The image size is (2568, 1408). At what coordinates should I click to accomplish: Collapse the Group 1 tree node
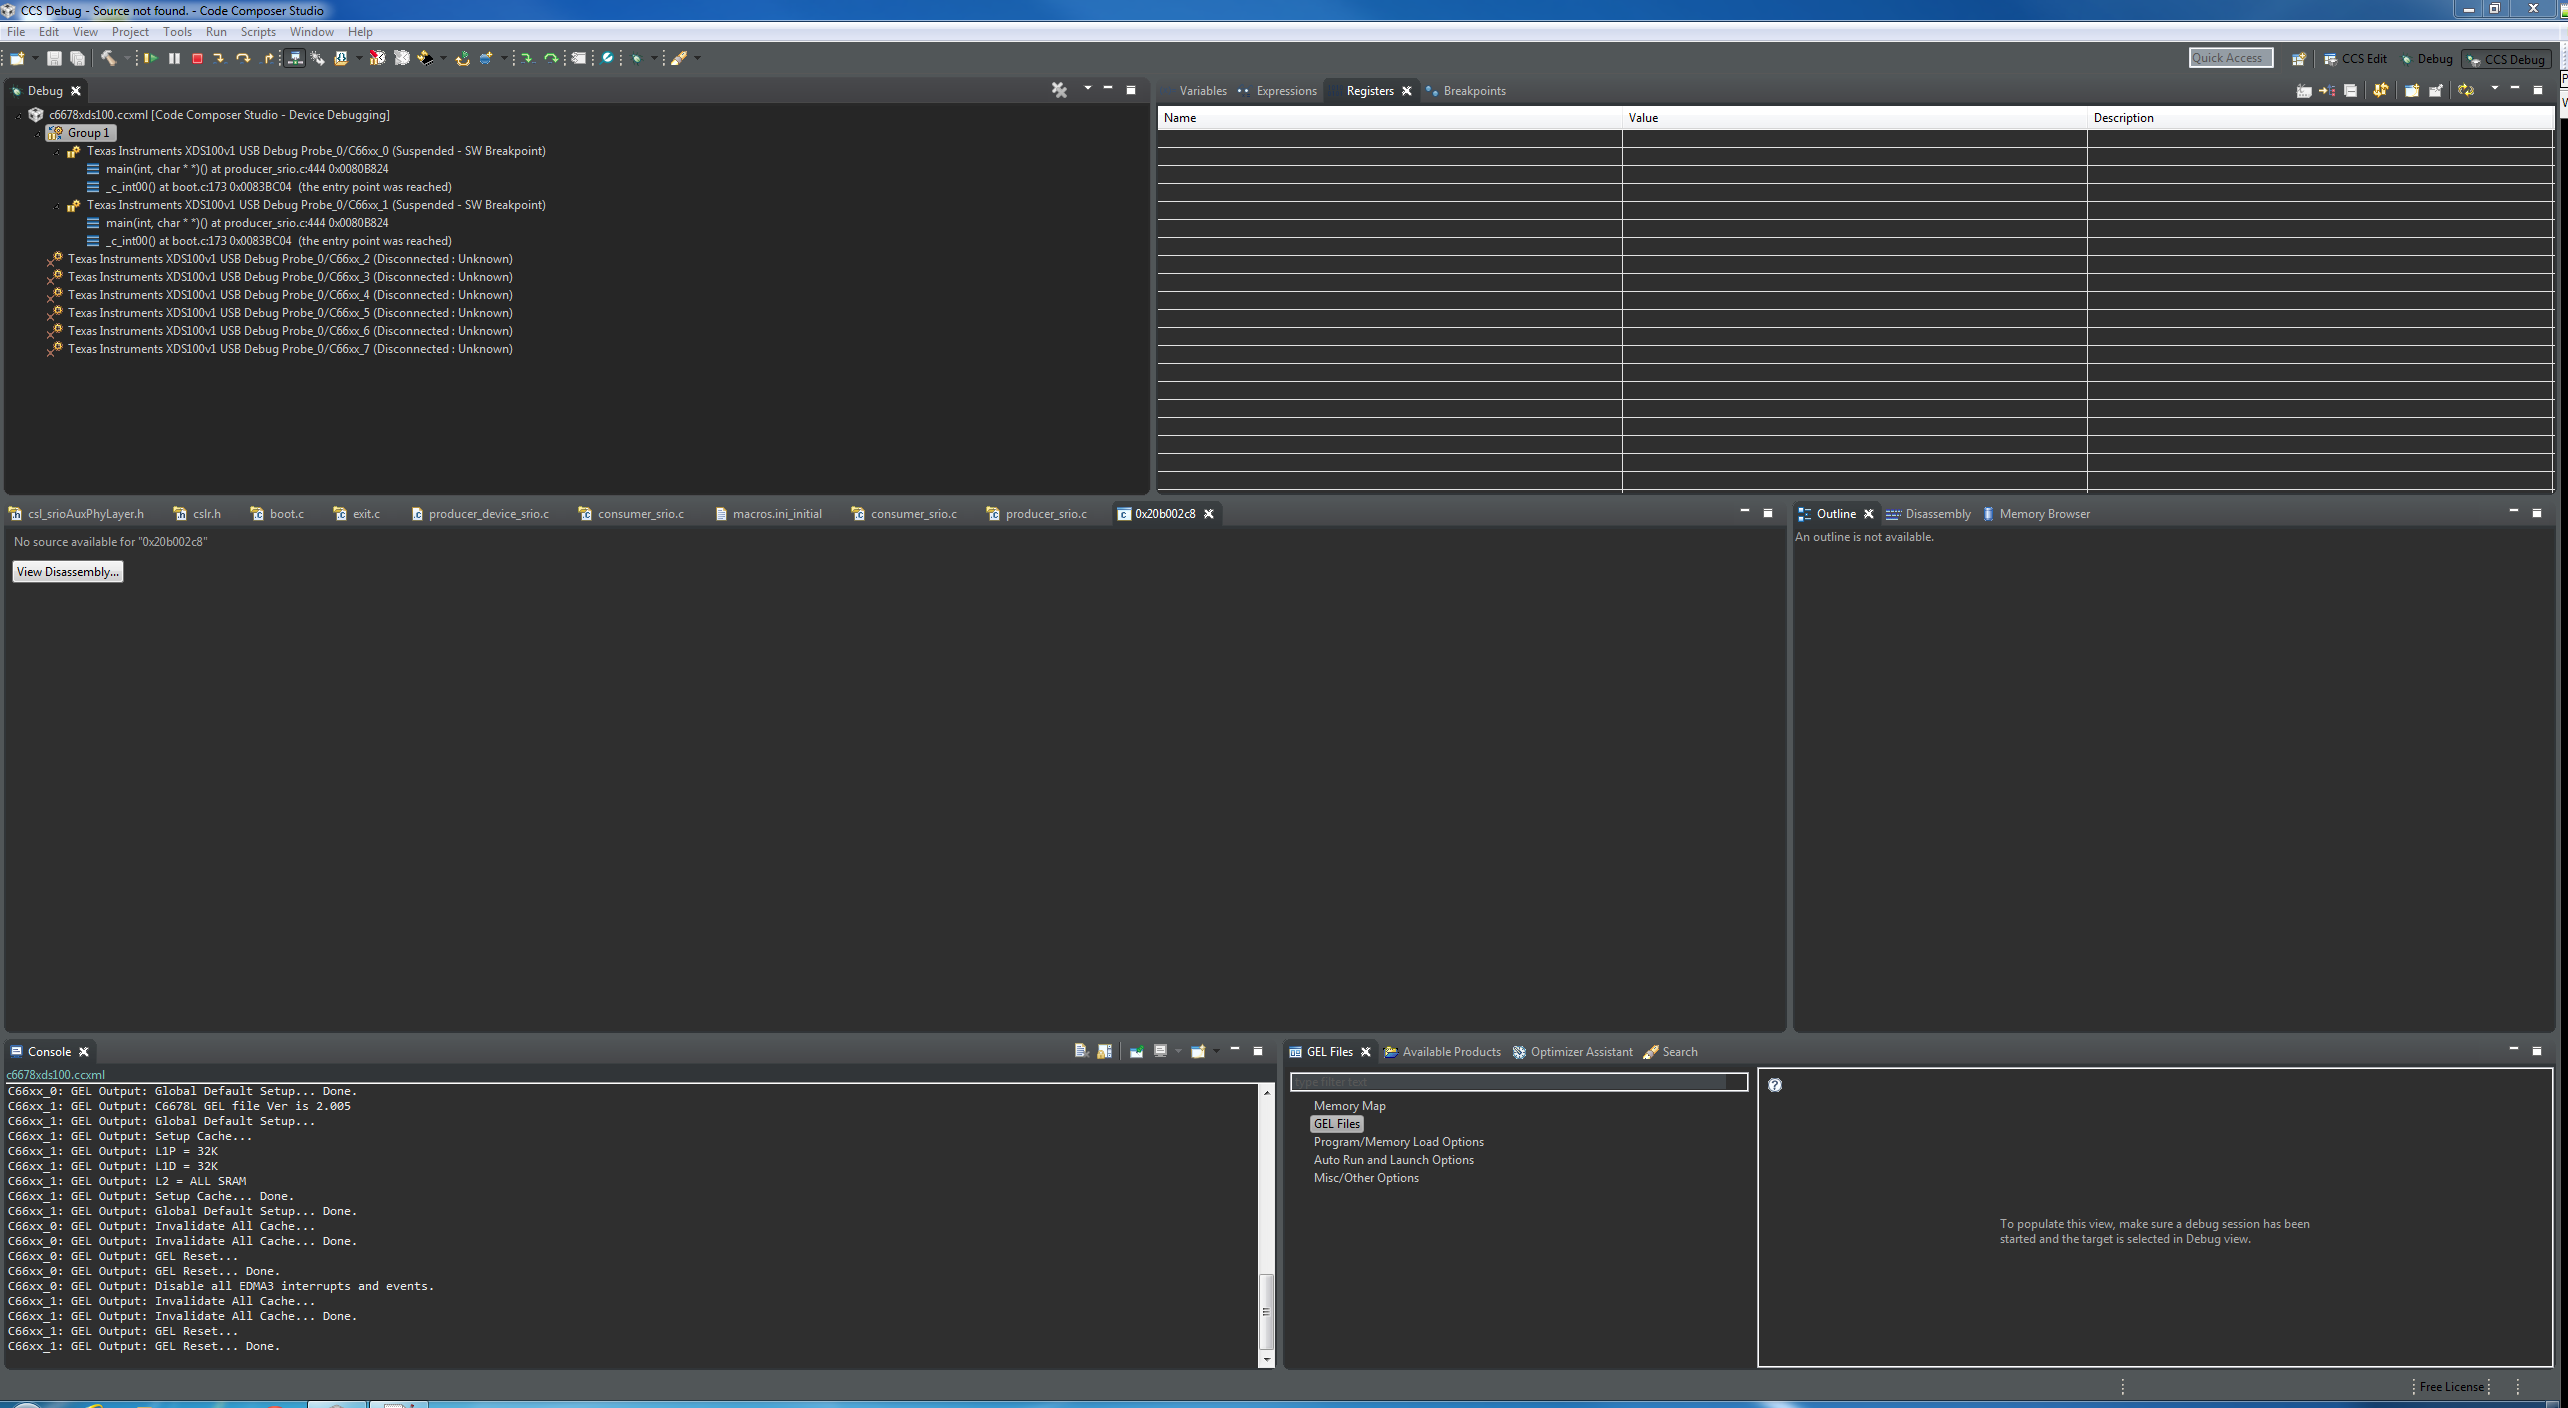38,133
